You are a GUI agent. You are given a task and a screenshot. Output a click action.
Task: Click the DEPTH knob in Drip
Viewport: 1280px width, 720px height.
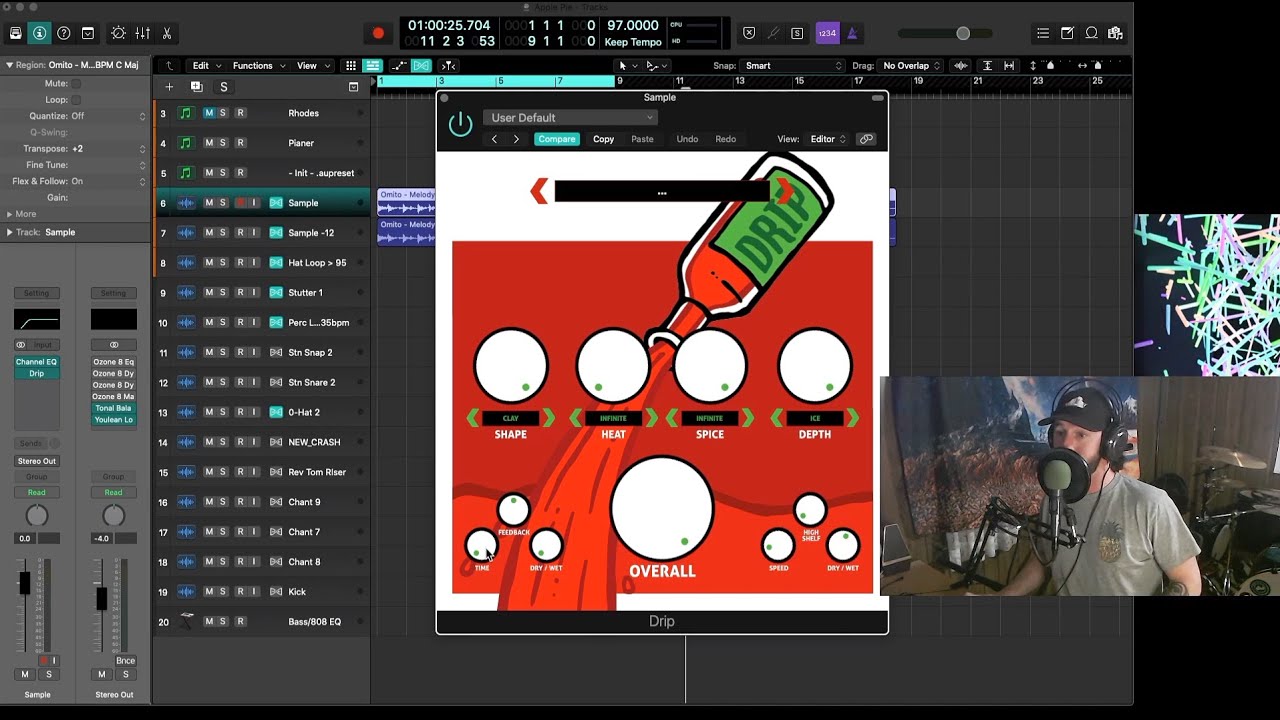point(815,366)
